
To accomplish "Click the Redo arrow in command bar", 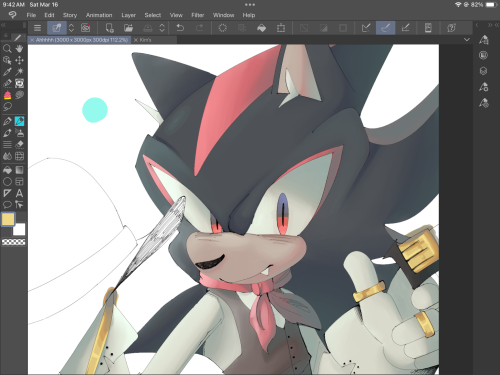I will pyautogui.click(x=199, y=28).
